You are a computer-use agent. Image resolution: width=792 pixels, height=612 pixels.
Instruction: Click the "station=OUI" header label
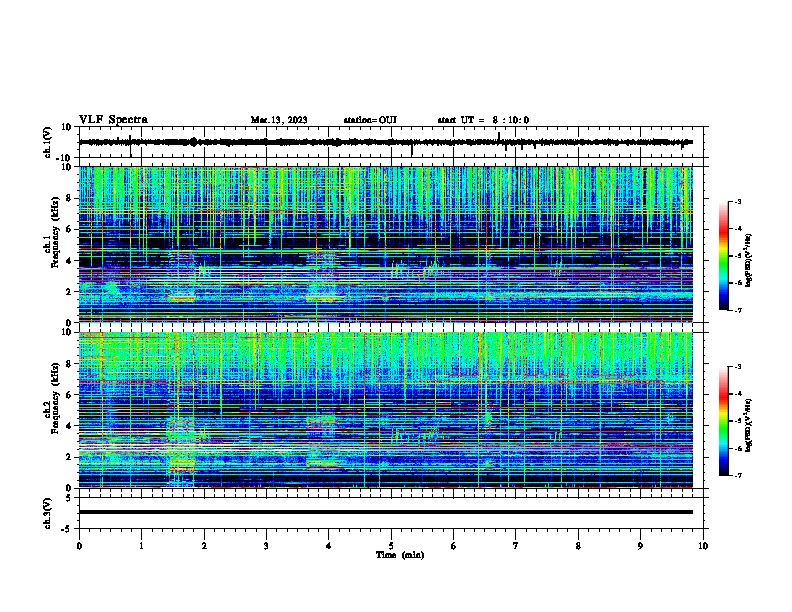(370, 120)
